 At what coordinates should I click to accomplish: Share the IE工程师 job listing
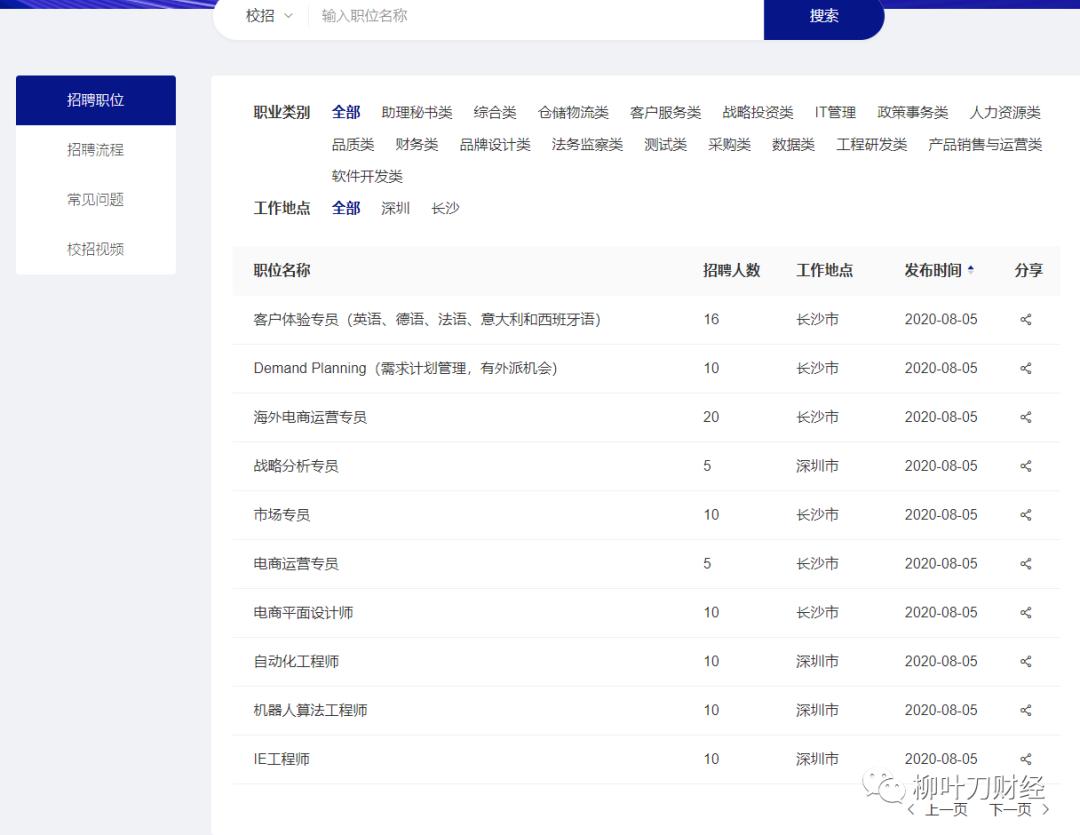1026,758
